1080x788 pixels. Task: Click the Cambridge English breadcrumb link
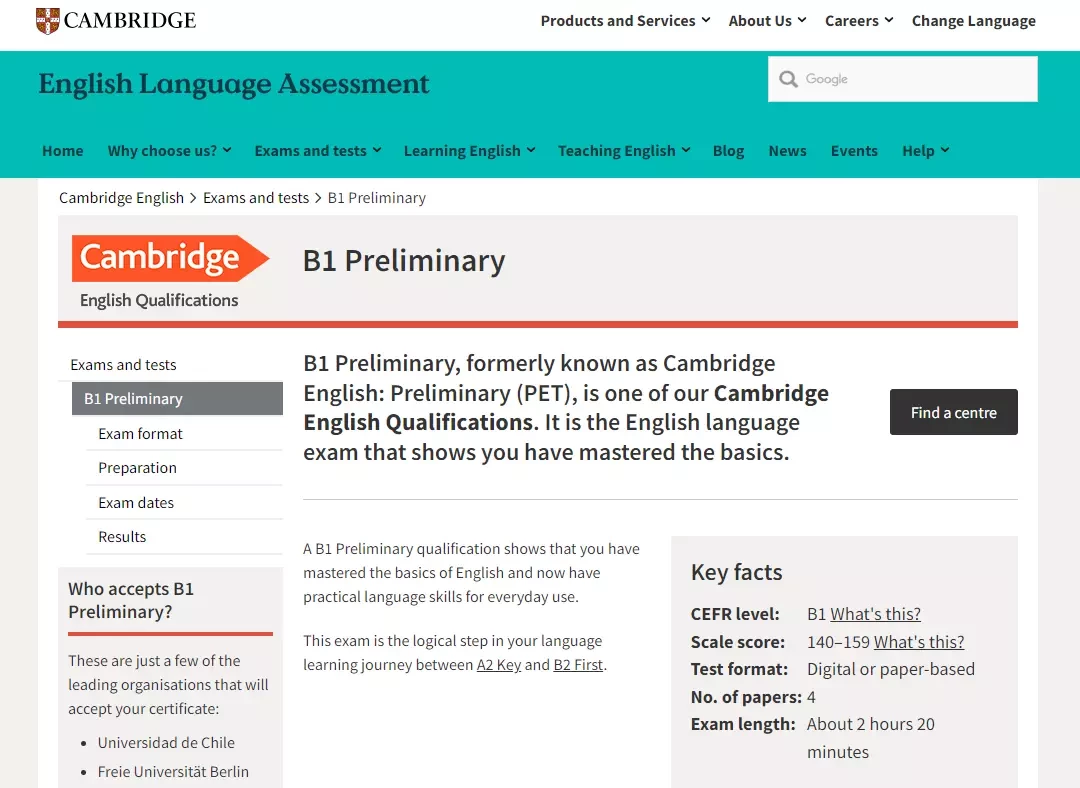(x=121, y=198)
